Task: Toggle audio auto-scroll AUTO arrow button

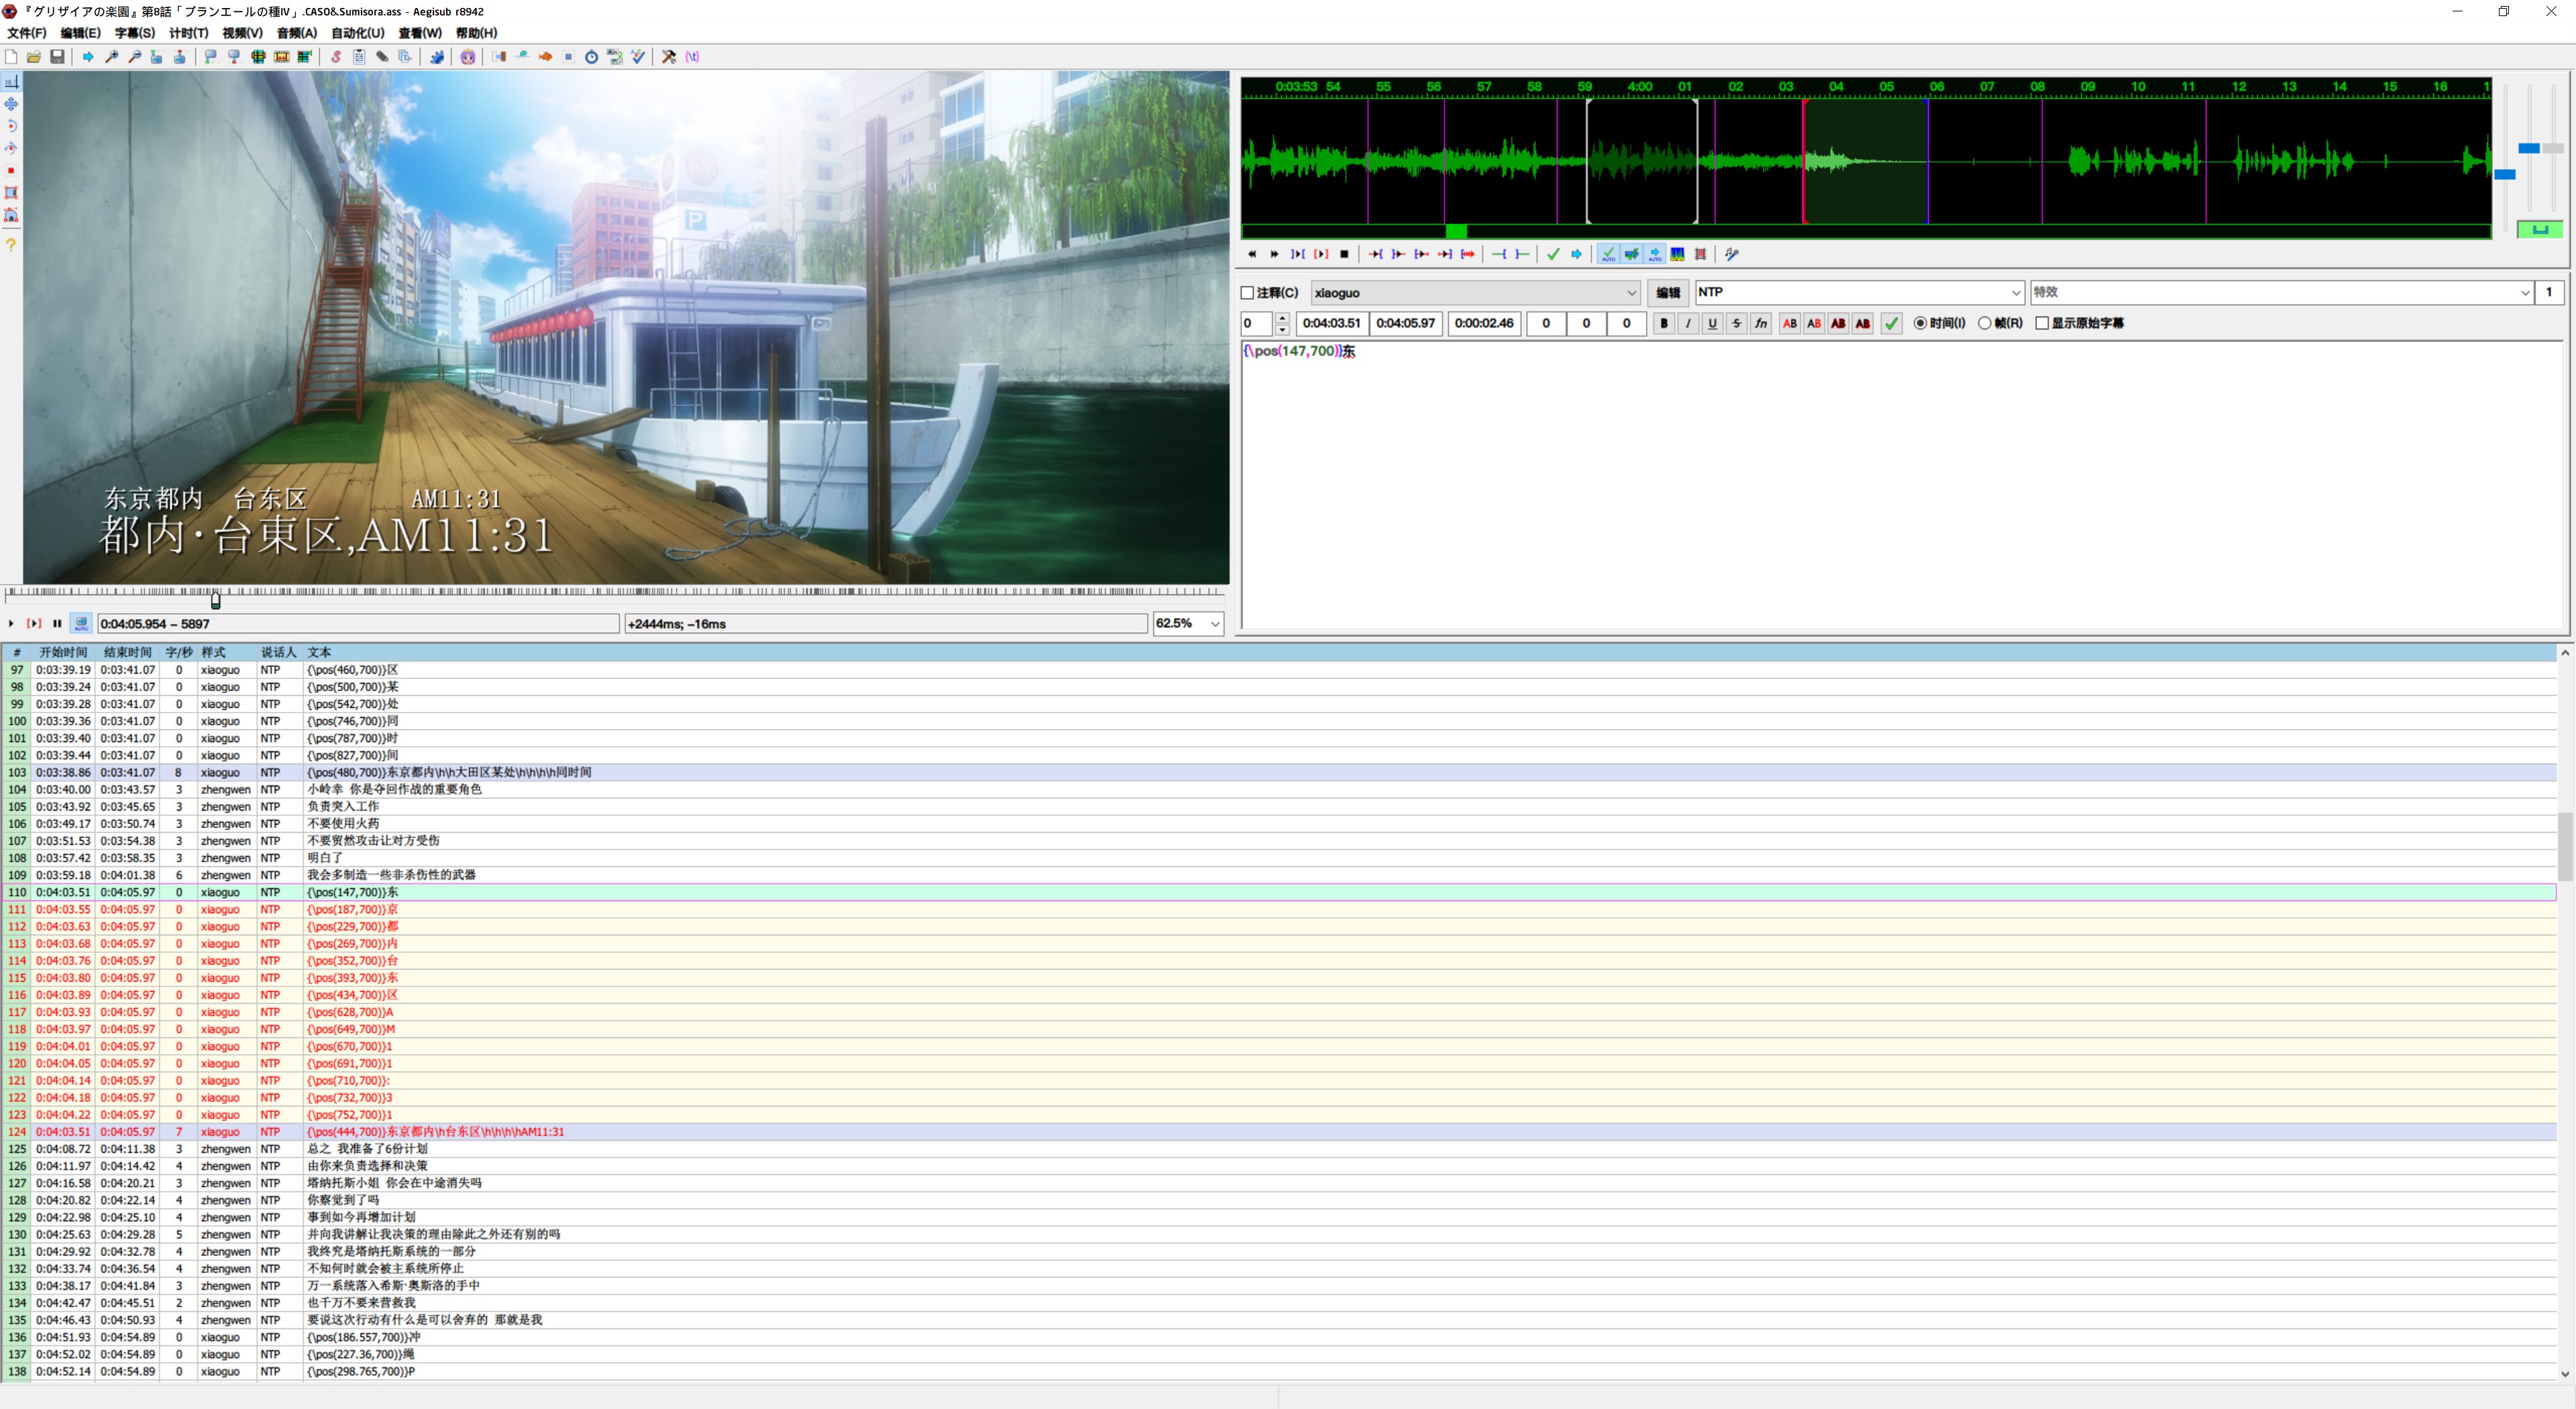Action: tap(1655, 254)
